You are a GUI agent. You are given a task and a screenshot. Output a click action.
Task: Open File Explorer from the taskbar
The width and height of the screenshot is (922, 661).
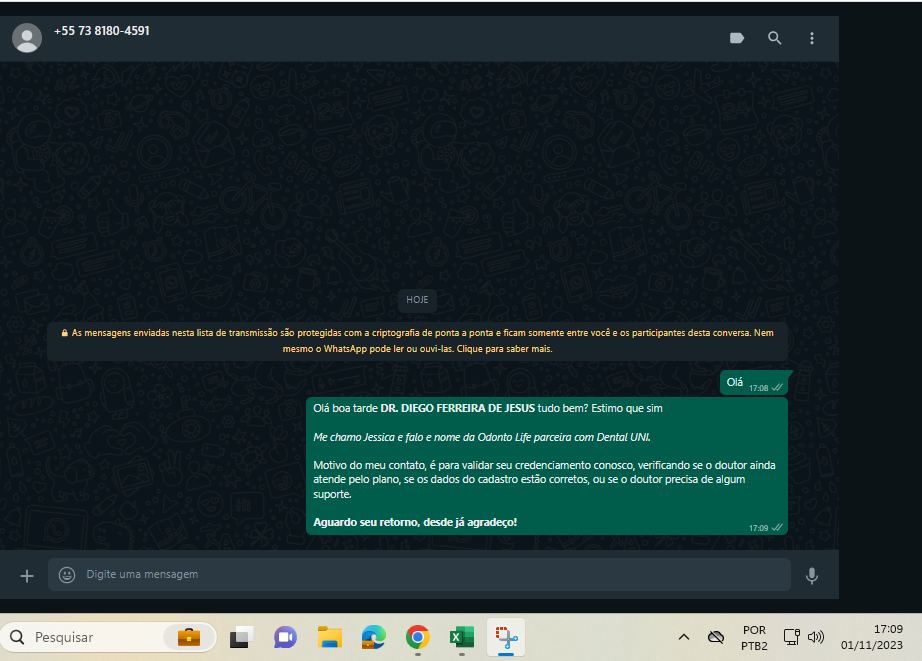point(330,637)
